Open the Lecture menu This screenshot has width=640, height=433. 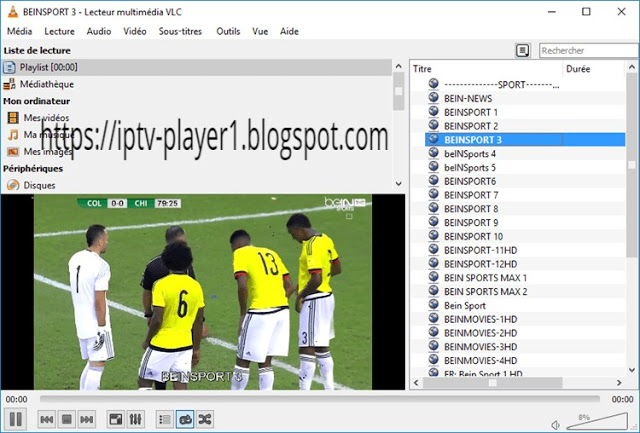(60, 31)
